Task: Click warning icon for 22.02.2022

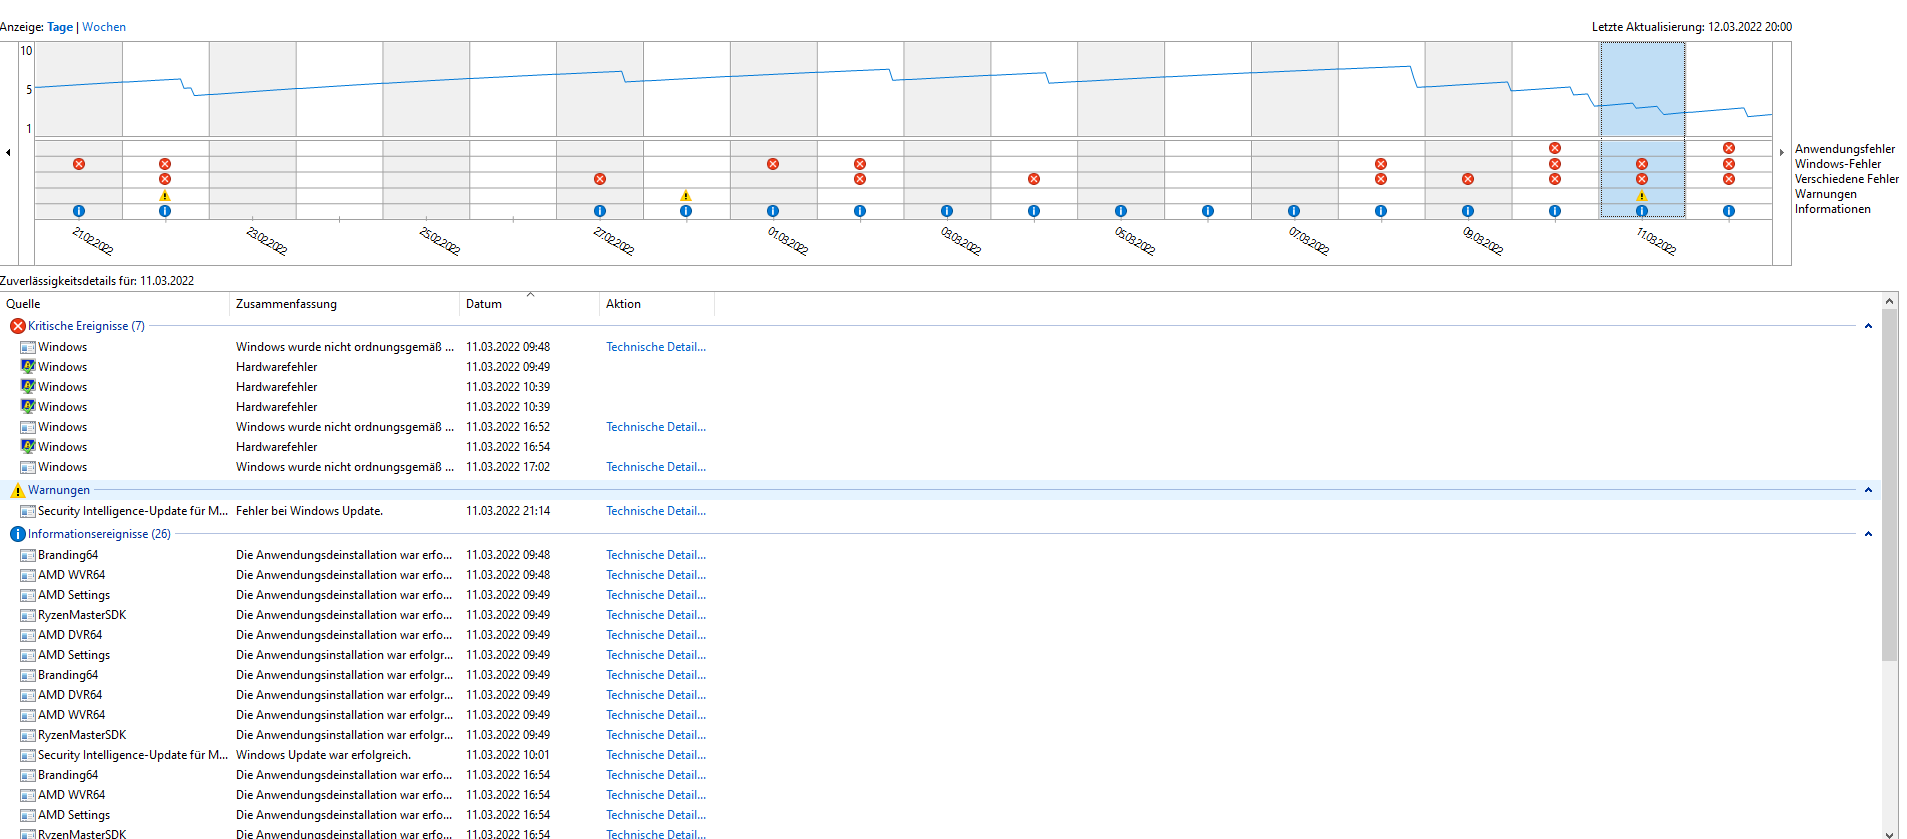Action: [165, 196]
